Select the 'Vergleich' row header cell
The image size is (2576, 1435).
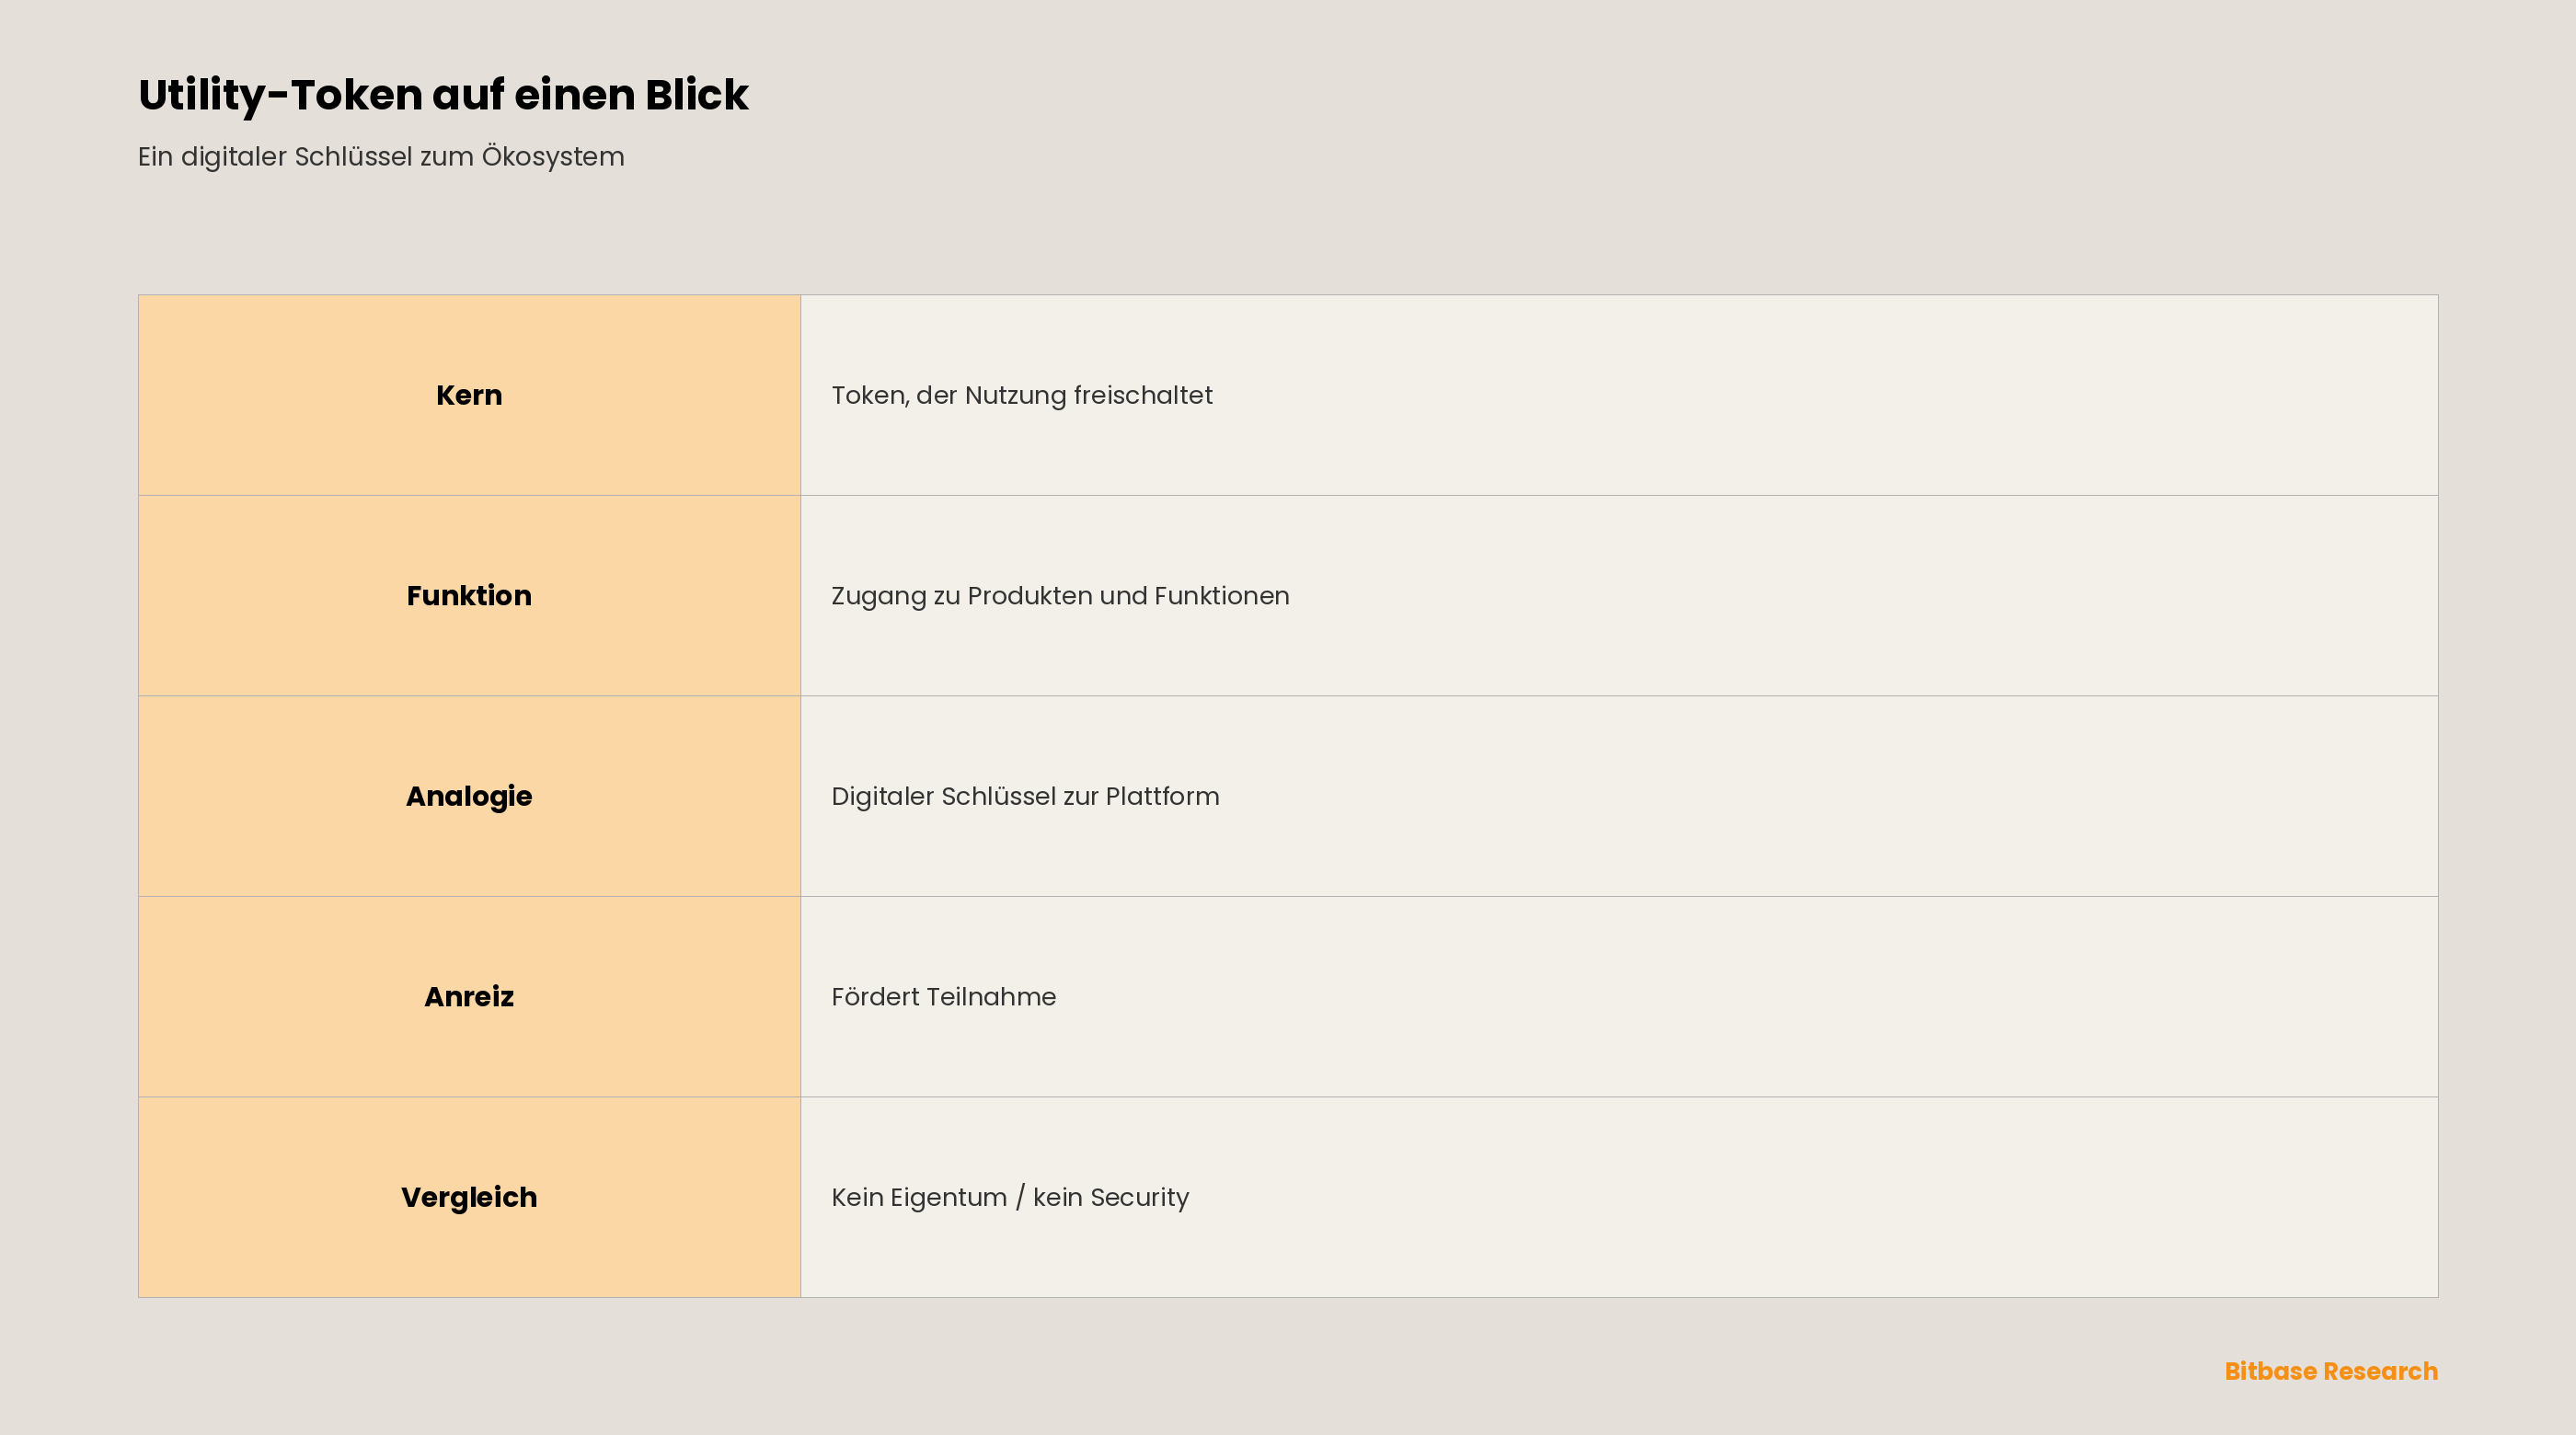tap(469, 1197)
